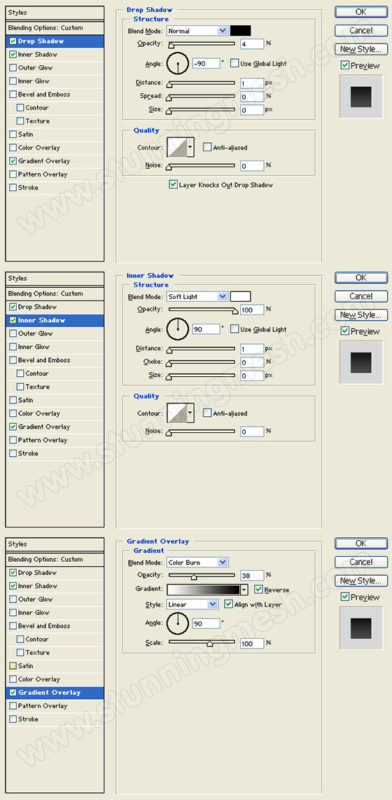
Task: Click the Distance field in Inner Shadow settings
Action: coord(252,348)
